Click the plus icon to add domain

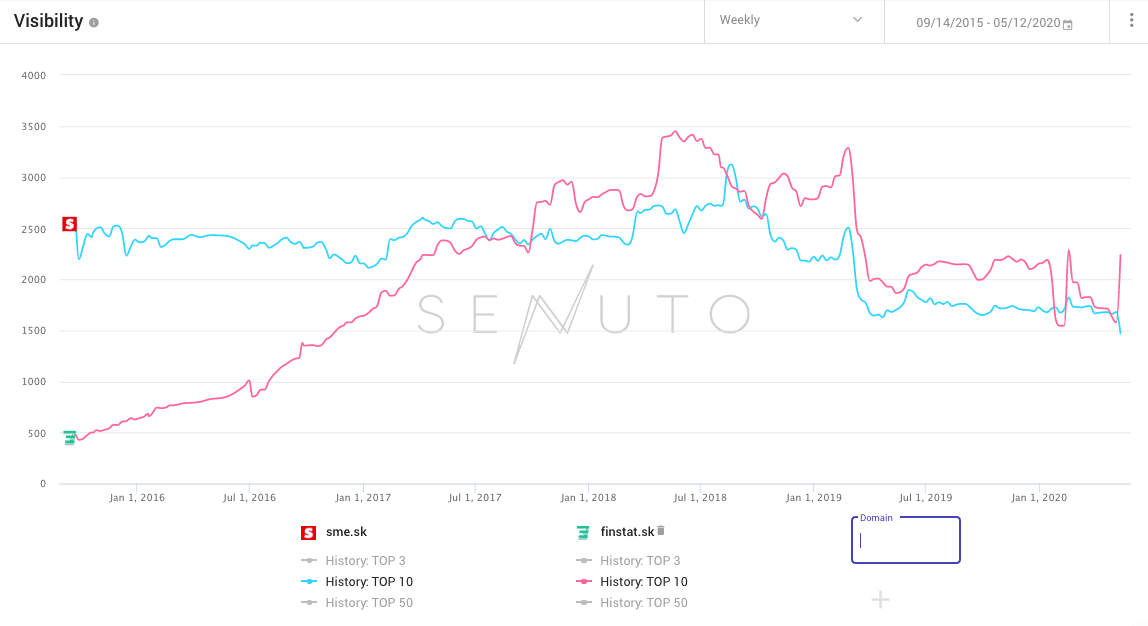(x=880, y=599)
